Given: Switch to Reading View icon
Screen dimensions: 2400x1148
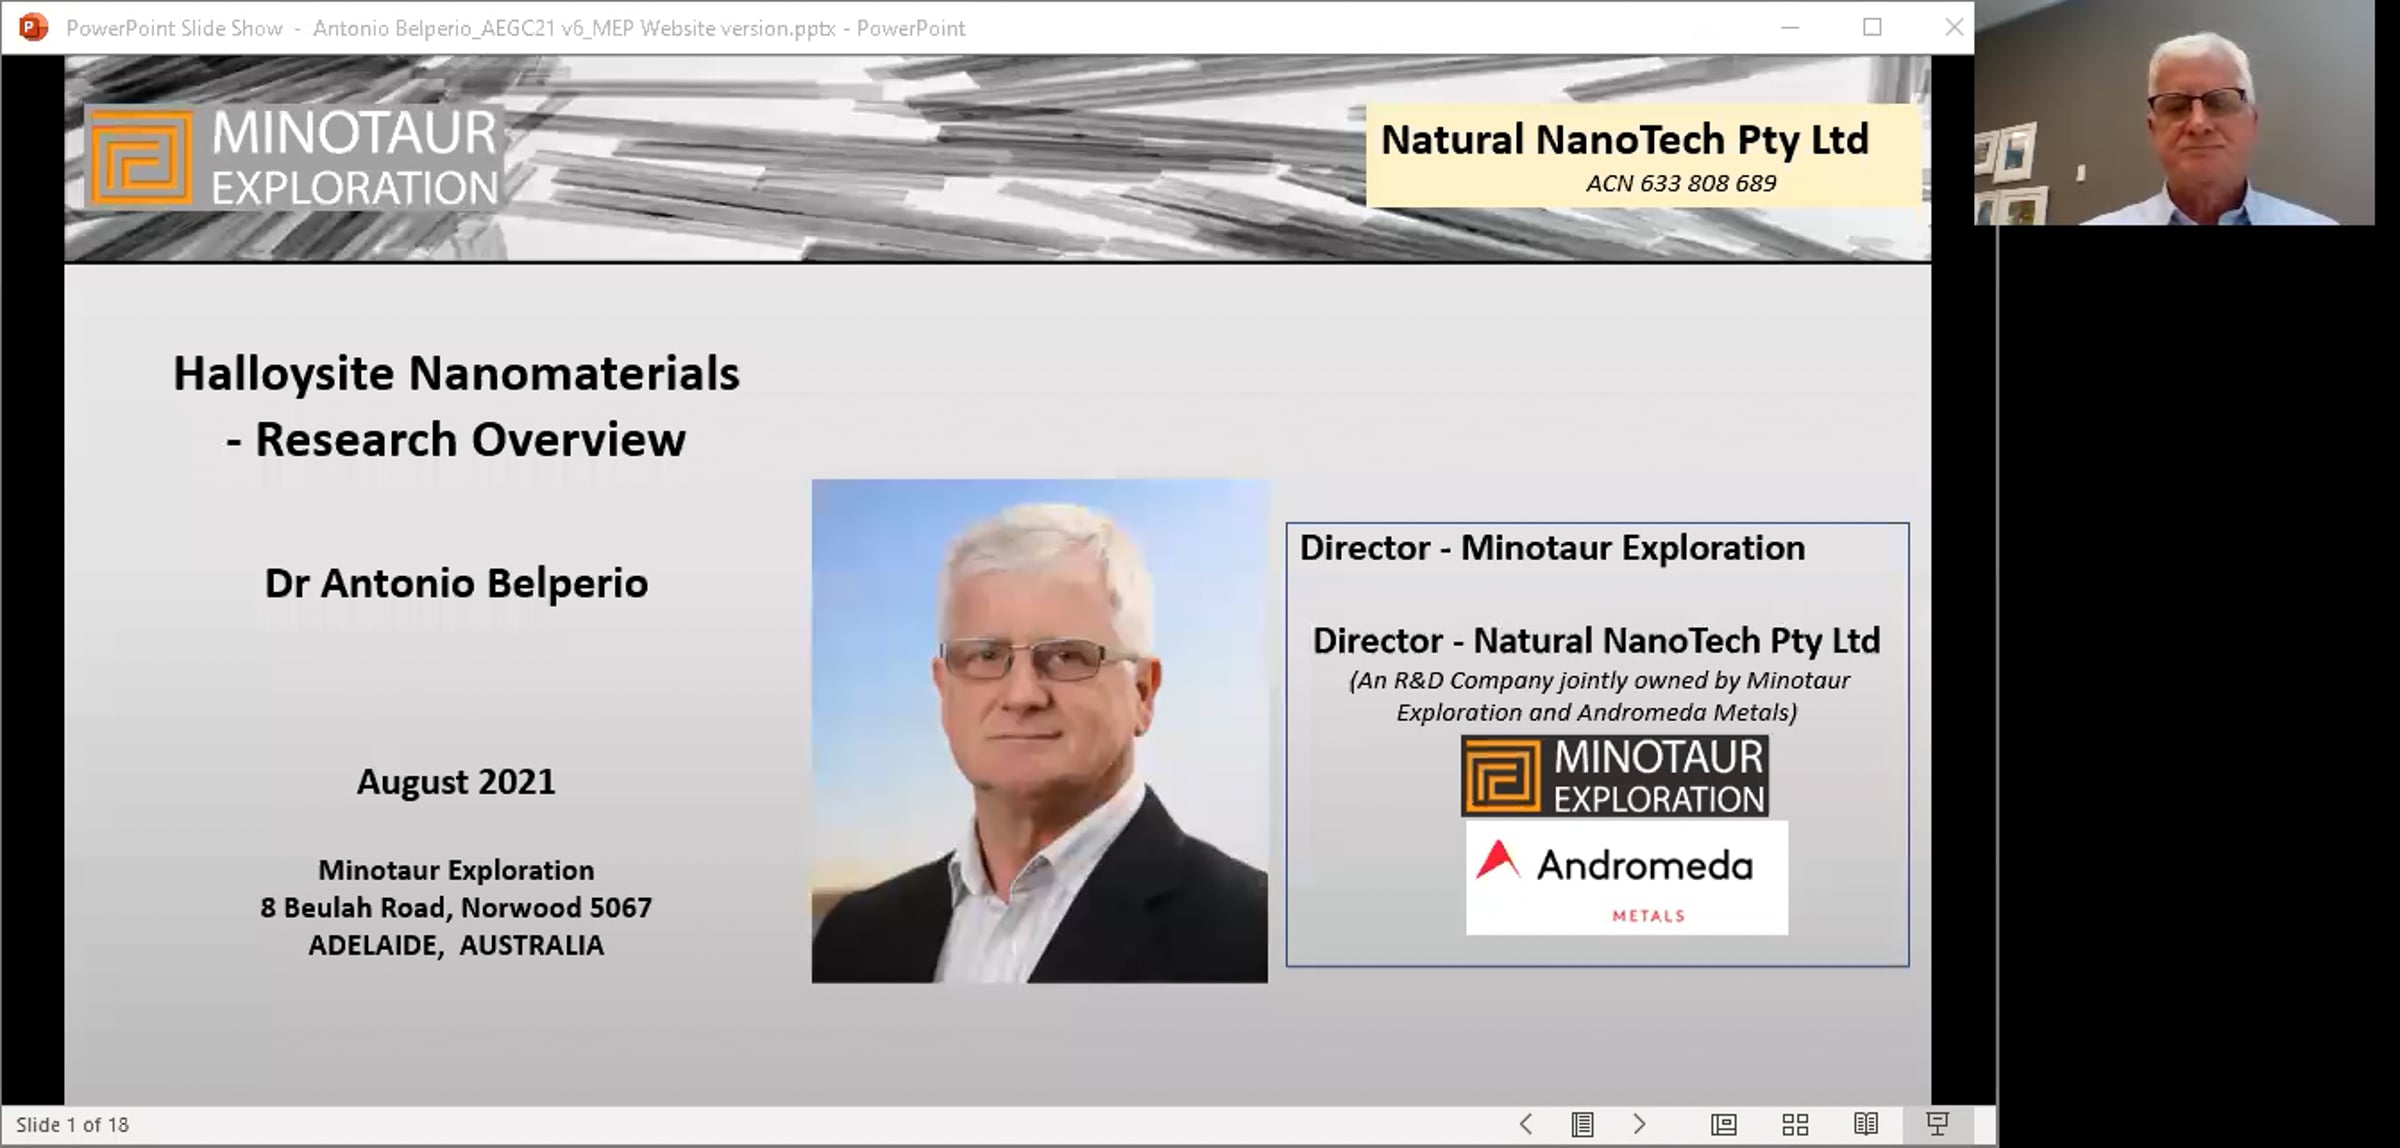Looking at the screenshot, I should point(1866,1124).
